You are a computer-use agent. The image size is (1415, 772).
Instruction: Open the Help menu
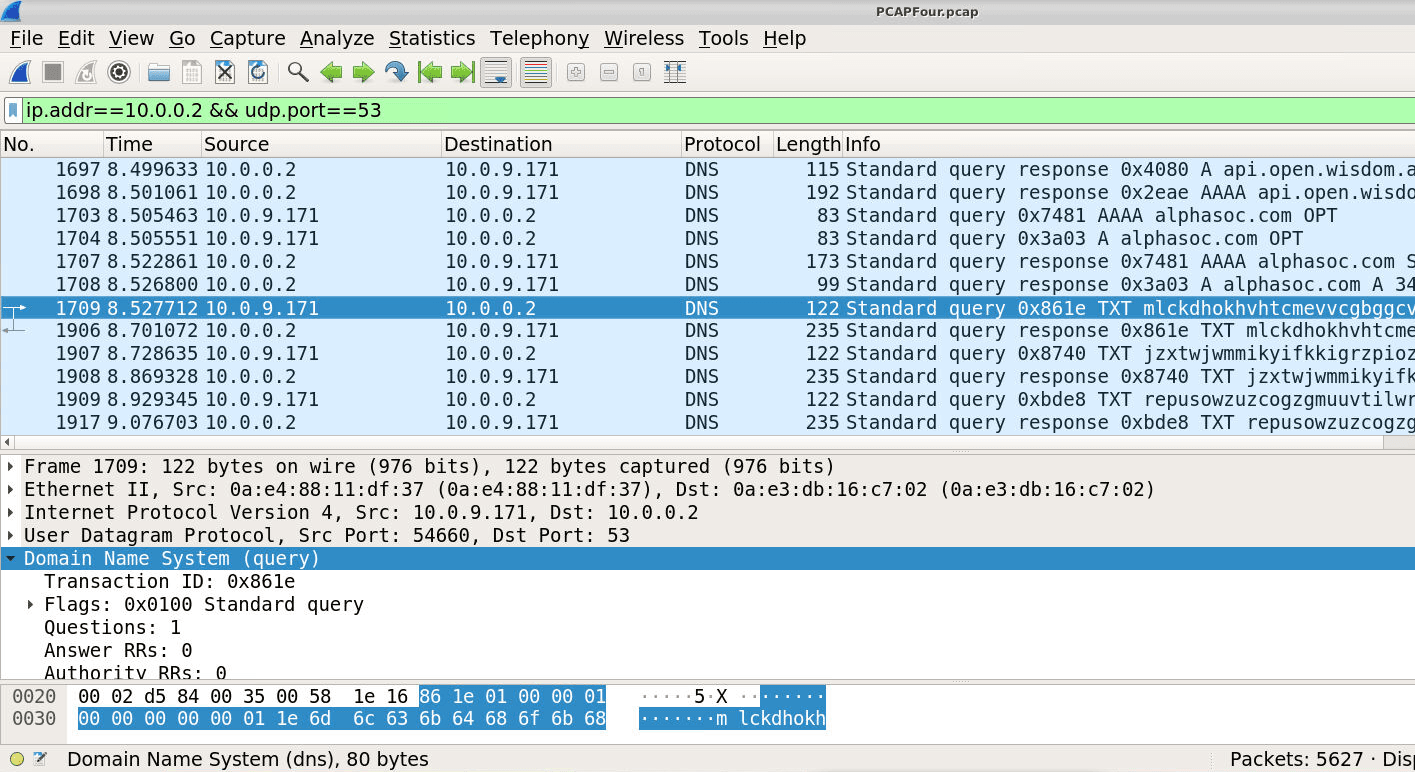tap(784, 38)
